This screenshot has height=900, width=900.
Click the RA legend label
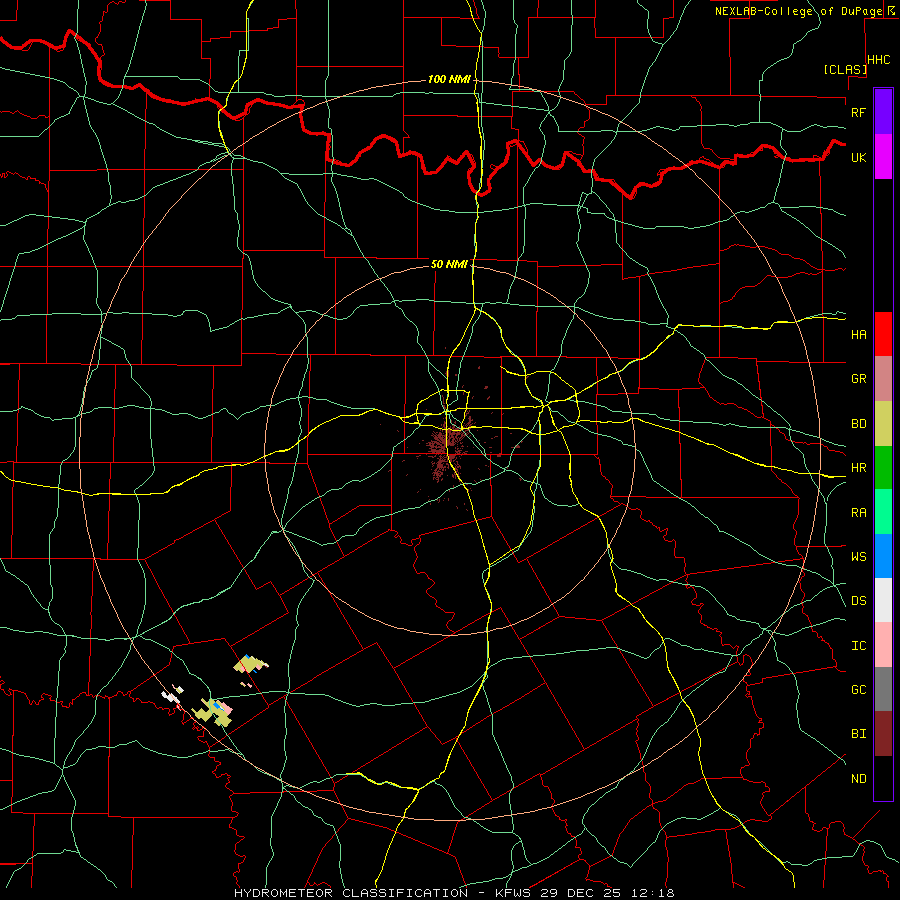[858, 512]
